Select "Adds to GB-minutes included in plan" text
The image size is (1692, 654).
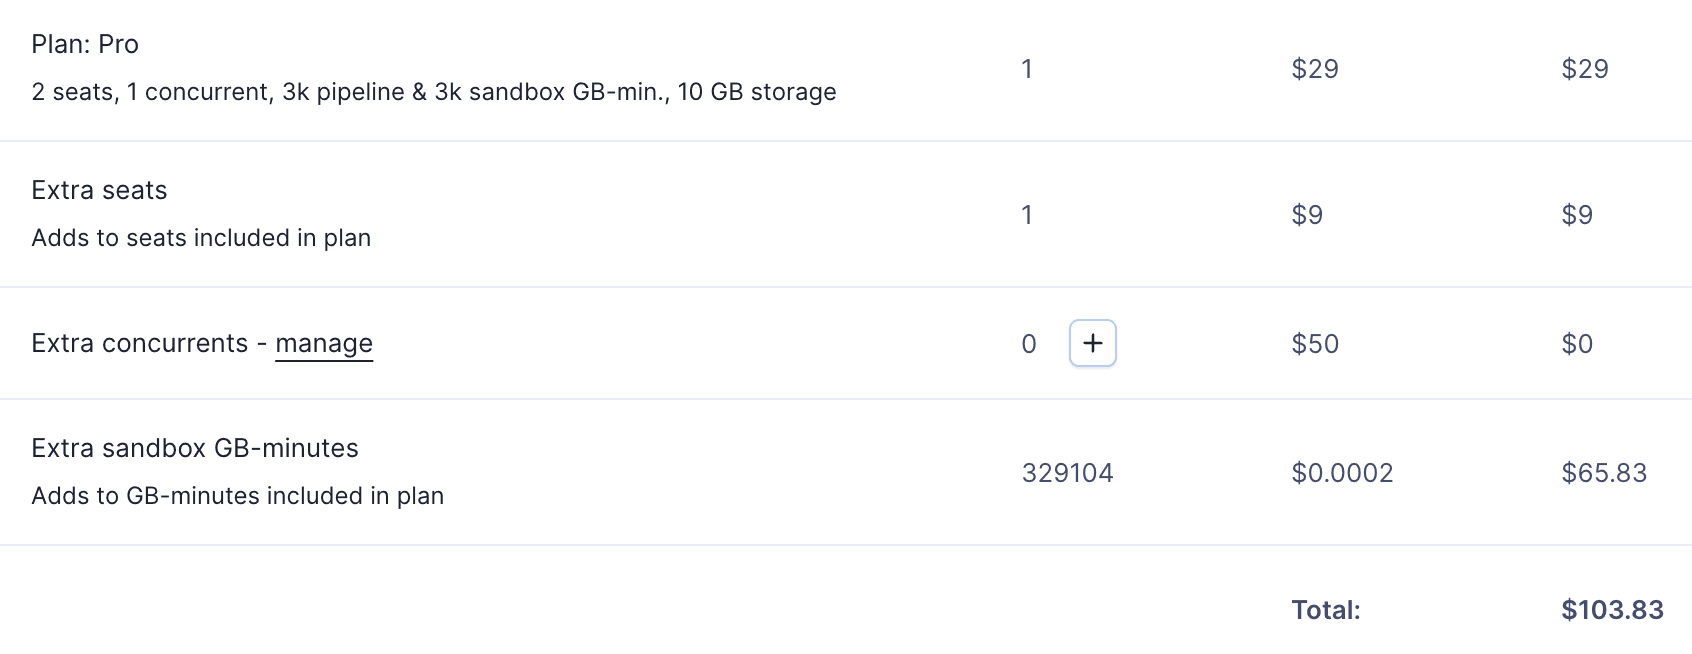tap(238, 496)
